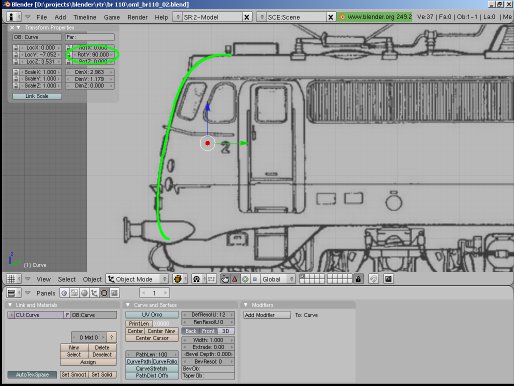The image size is (514, 386).
Task: Close the Transform Properties panel with X
Action: tap(12, 28)
